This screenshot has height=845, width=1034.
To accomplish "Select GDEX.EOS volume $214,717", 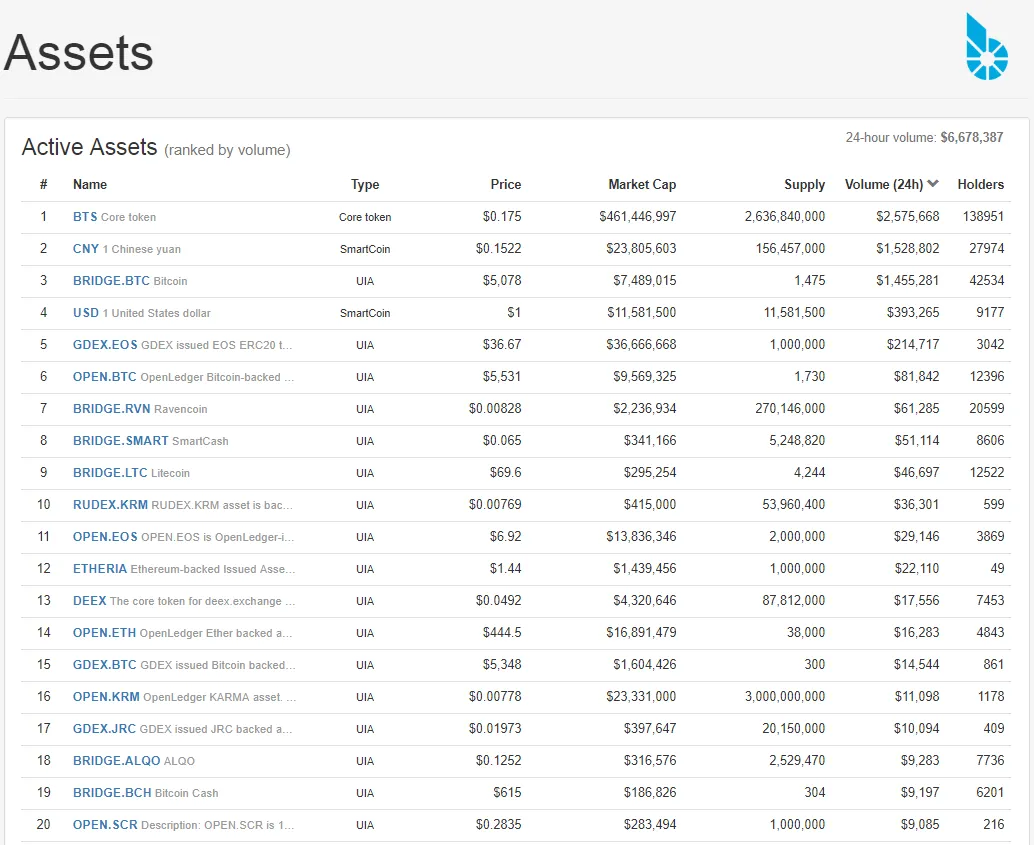I will click(x=913, y=344).
